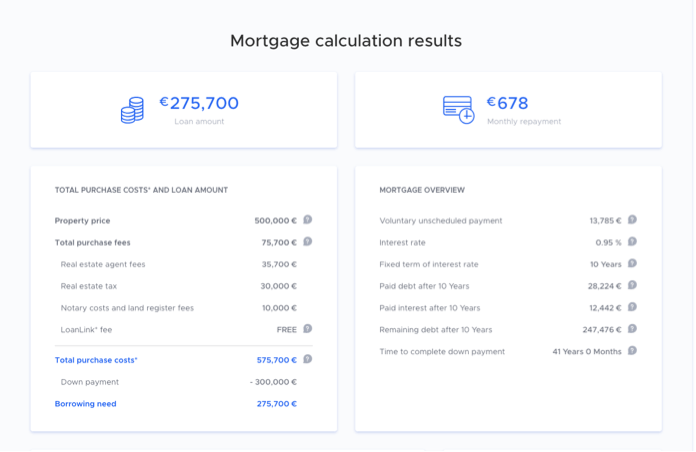Click the €678 monthly repayment figure

(x=508, y=103)
